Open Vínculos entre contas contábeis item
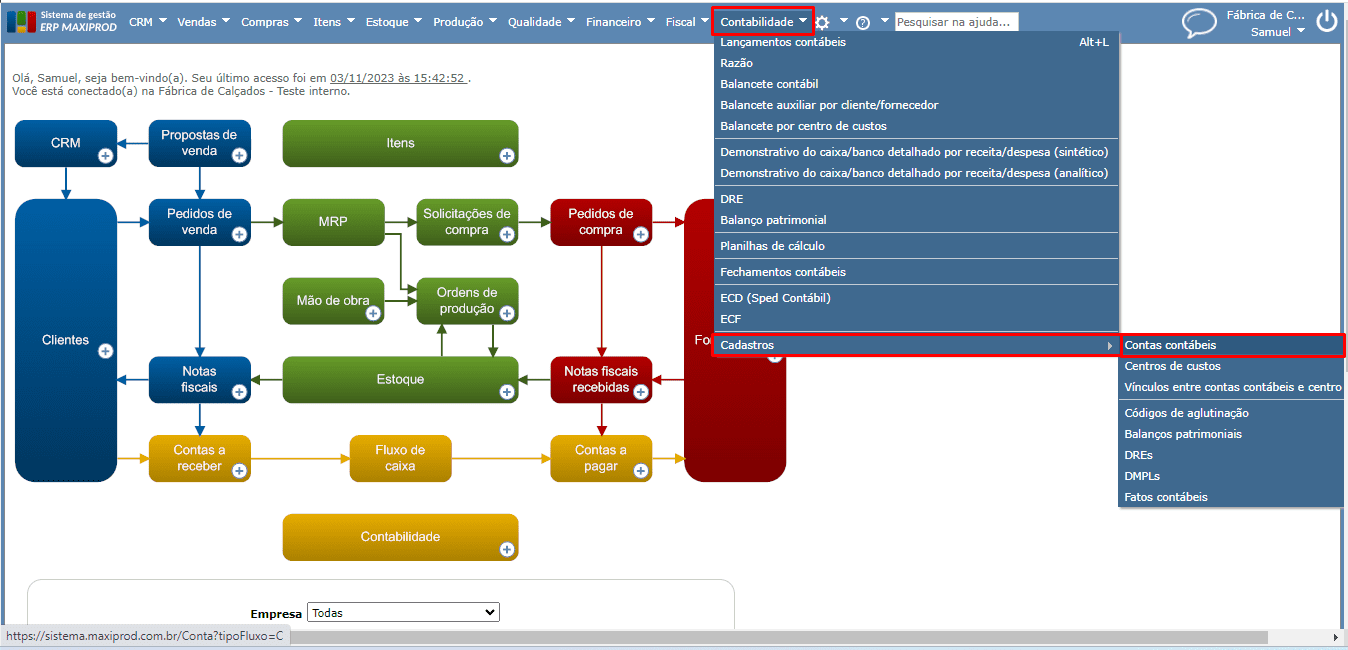This screenshot has width=1348, height=650. tap(1232, 387)
